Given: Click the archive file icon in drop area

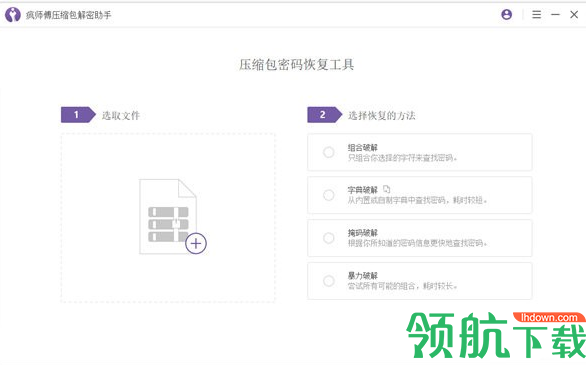Looking at the screenshot, I should pyautogui.click(x=168, y=217).
